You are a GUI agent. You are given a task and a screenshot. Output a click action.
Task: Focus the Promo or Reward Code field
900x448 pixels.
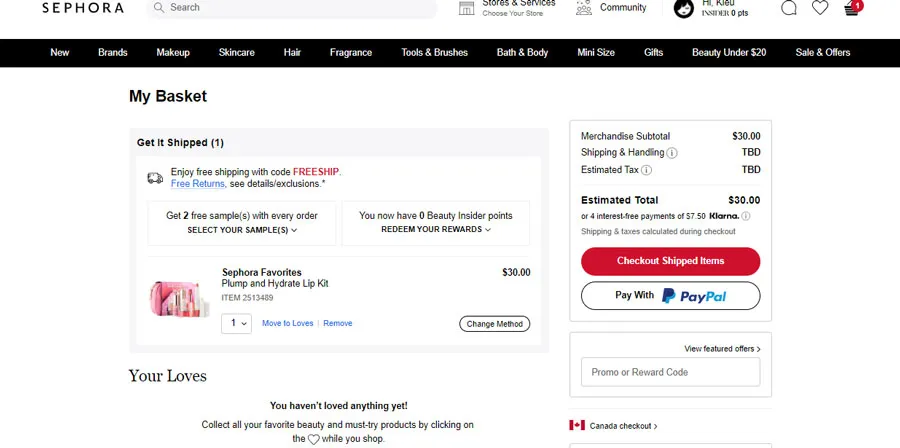pos(670,372)
